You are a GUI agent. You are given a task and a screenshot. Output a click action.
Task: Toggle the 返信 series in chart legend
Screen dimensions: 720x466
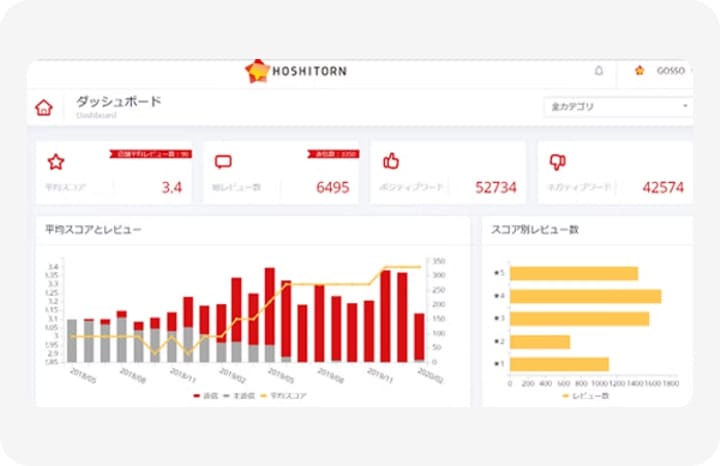(x=204, y=396)
